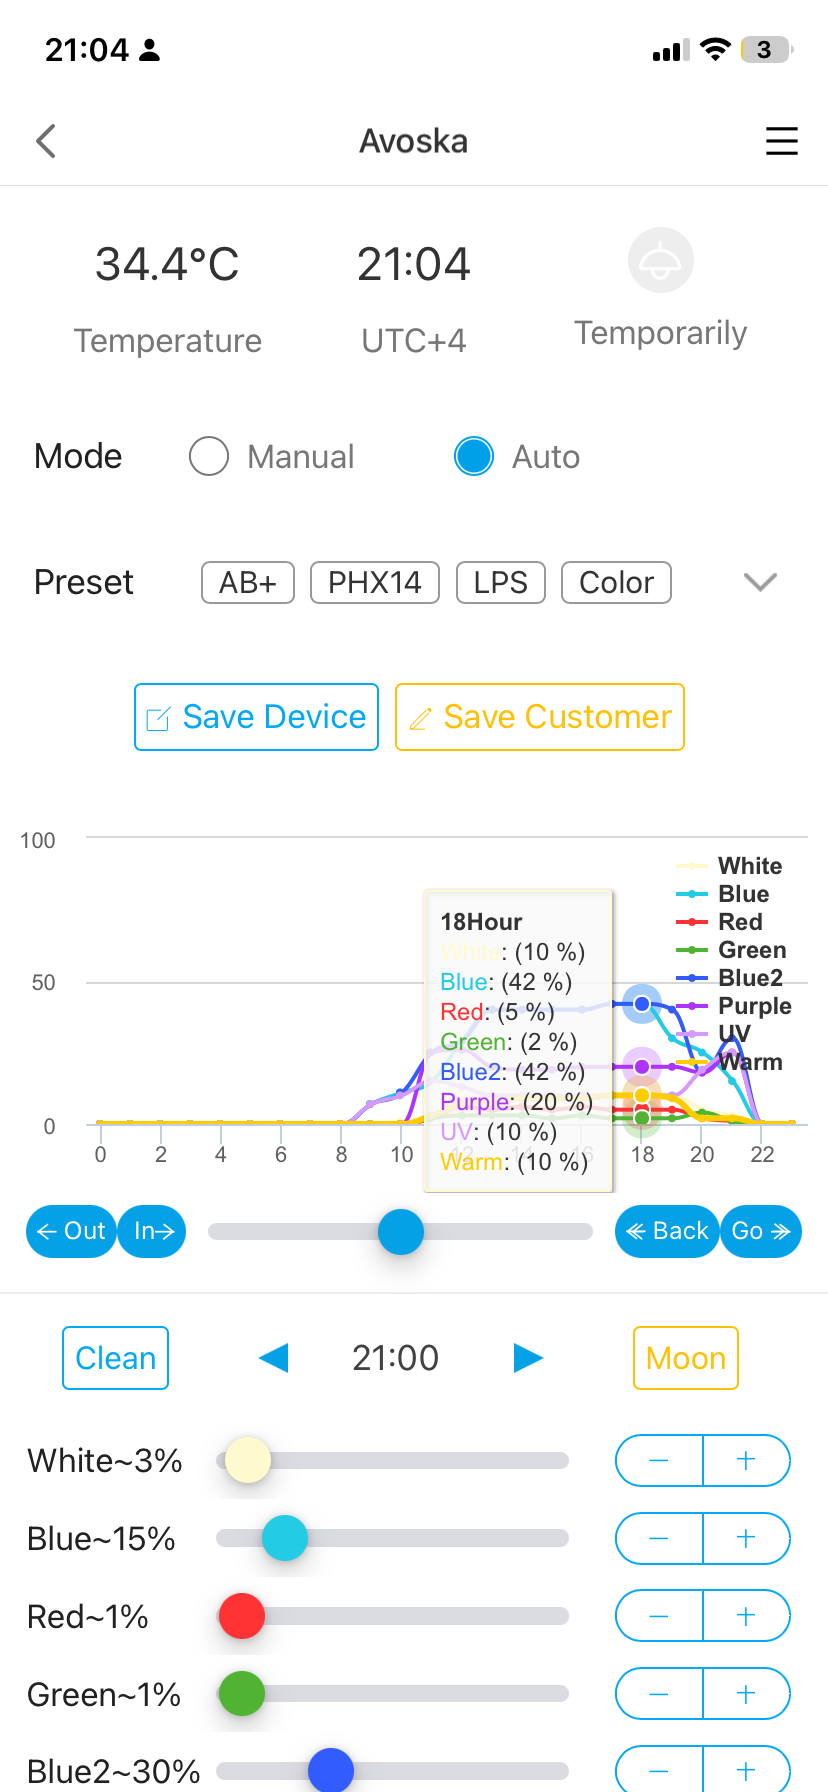Choose the PHX14 preset
This screenshot has height=1792, width=828.
375,583
